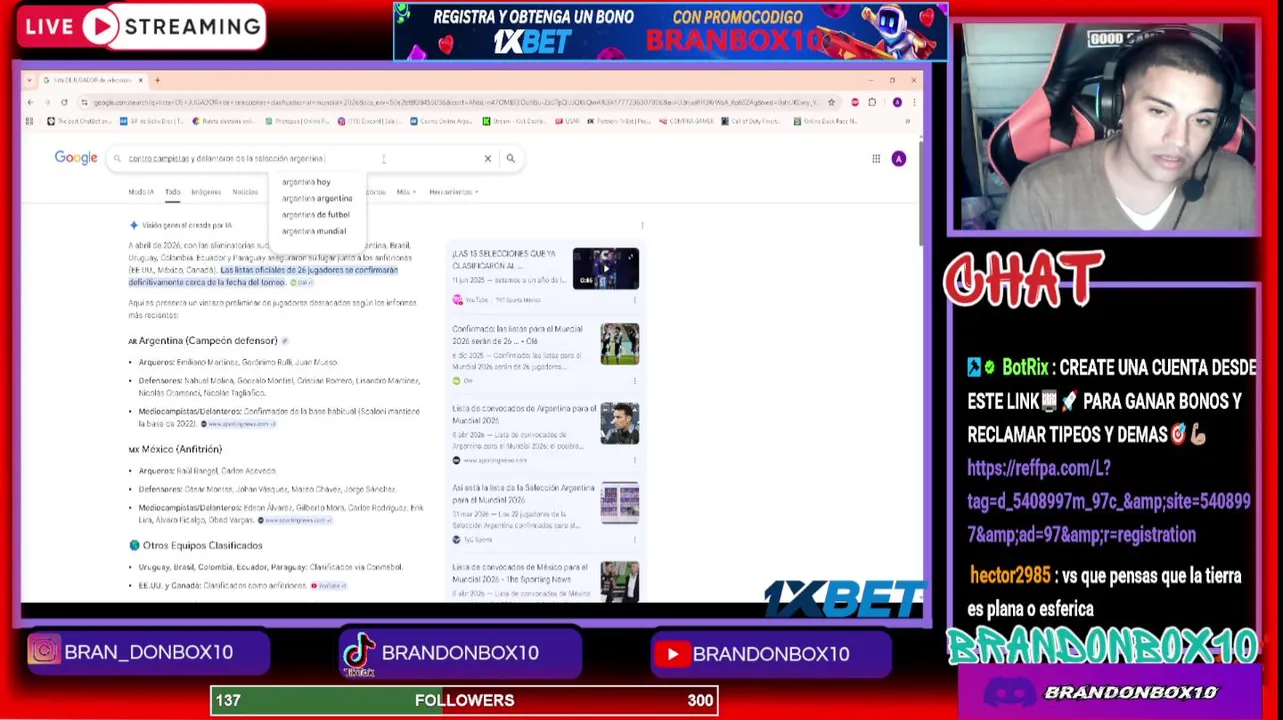Open the Online Duck Race bookmark
This screenshot has height=720, width=1283.
tap(826, 121)
